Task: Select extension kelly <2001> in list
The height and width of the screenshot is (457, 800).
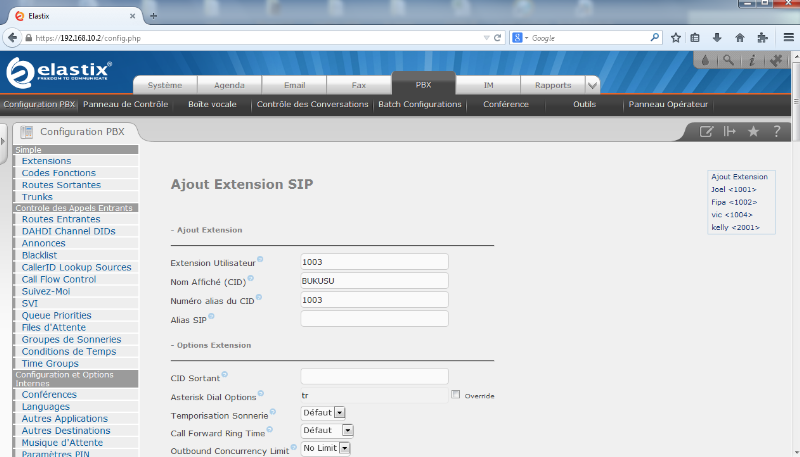Action: click(735, 227)
